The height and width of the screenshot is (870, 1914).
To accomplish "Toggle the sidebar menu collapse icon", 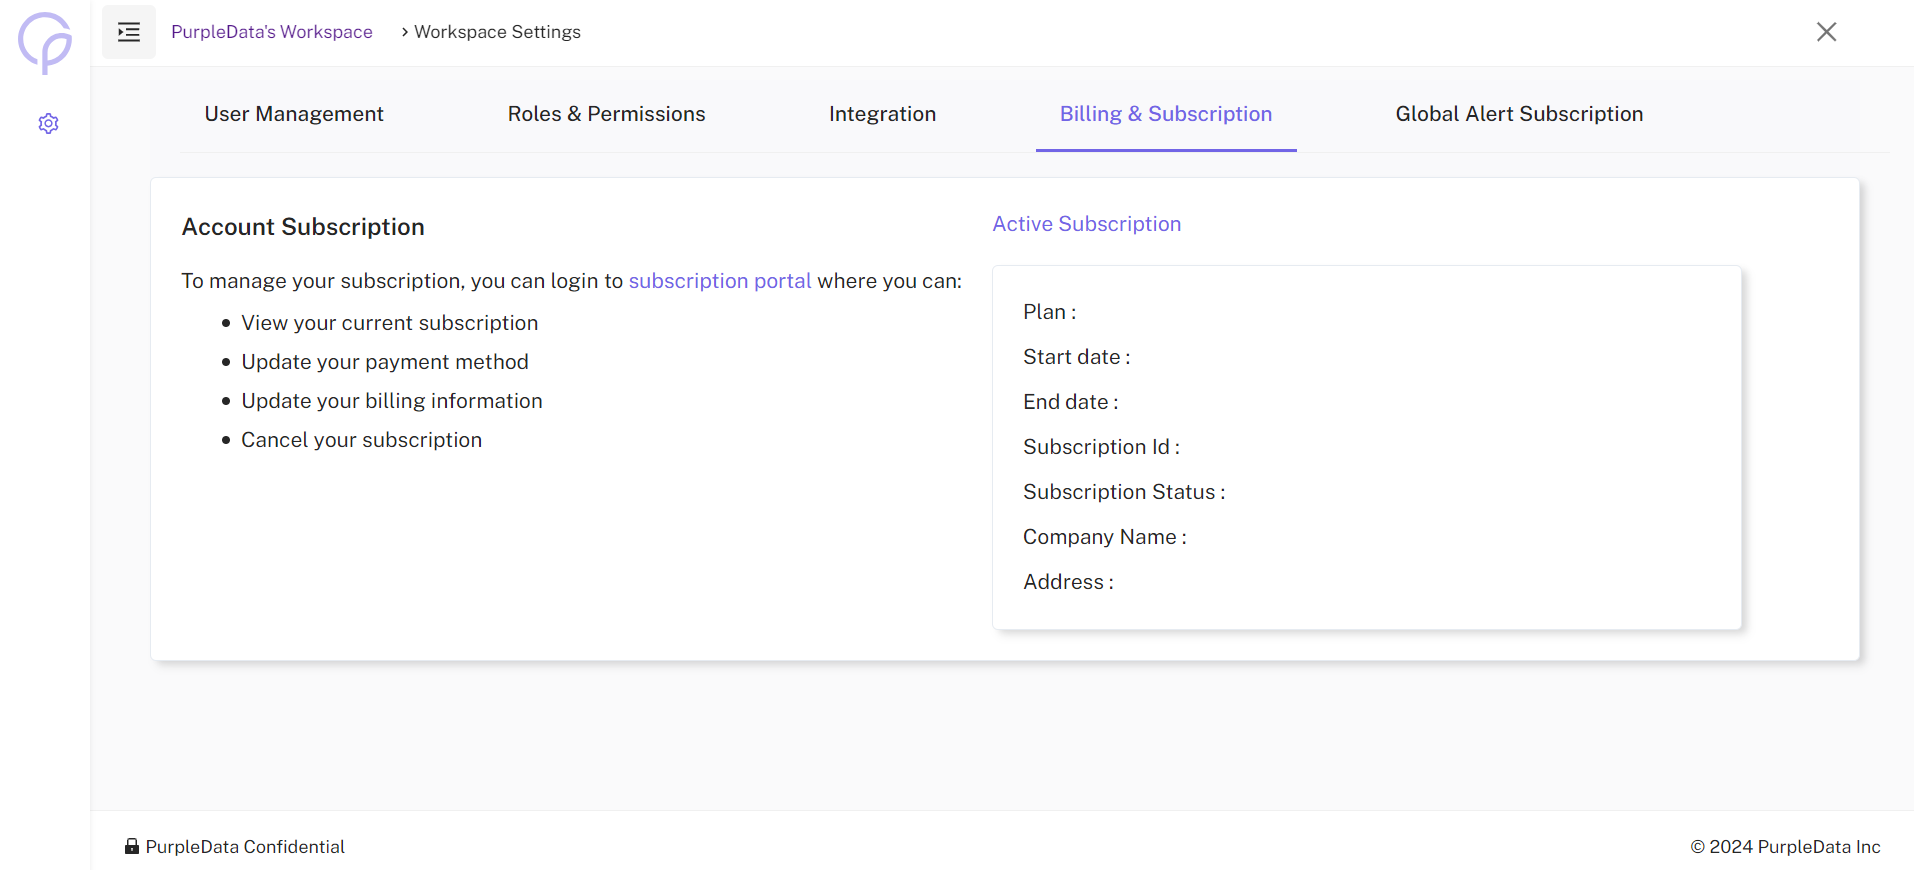I will pyautogui.click(x=129, y=32).
